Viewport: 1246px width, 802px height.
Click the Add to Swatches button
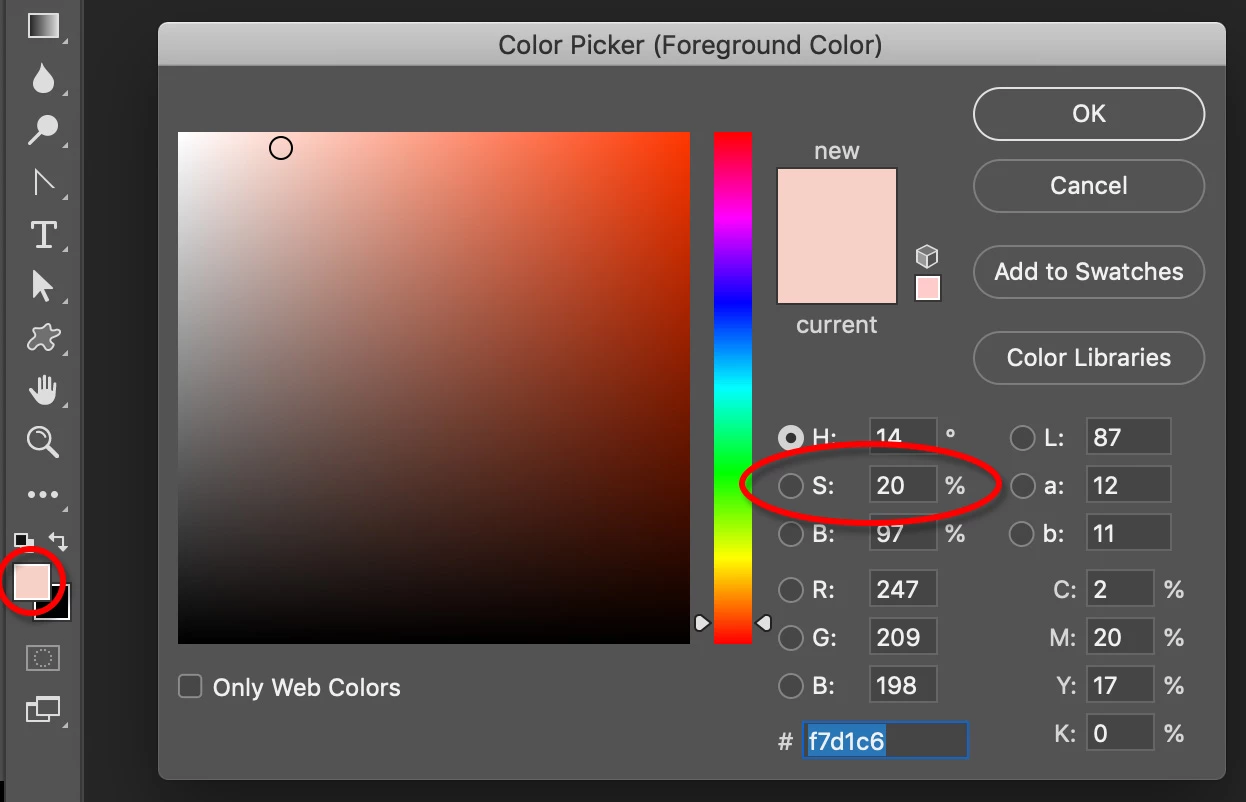click(x=1089, y=272)
